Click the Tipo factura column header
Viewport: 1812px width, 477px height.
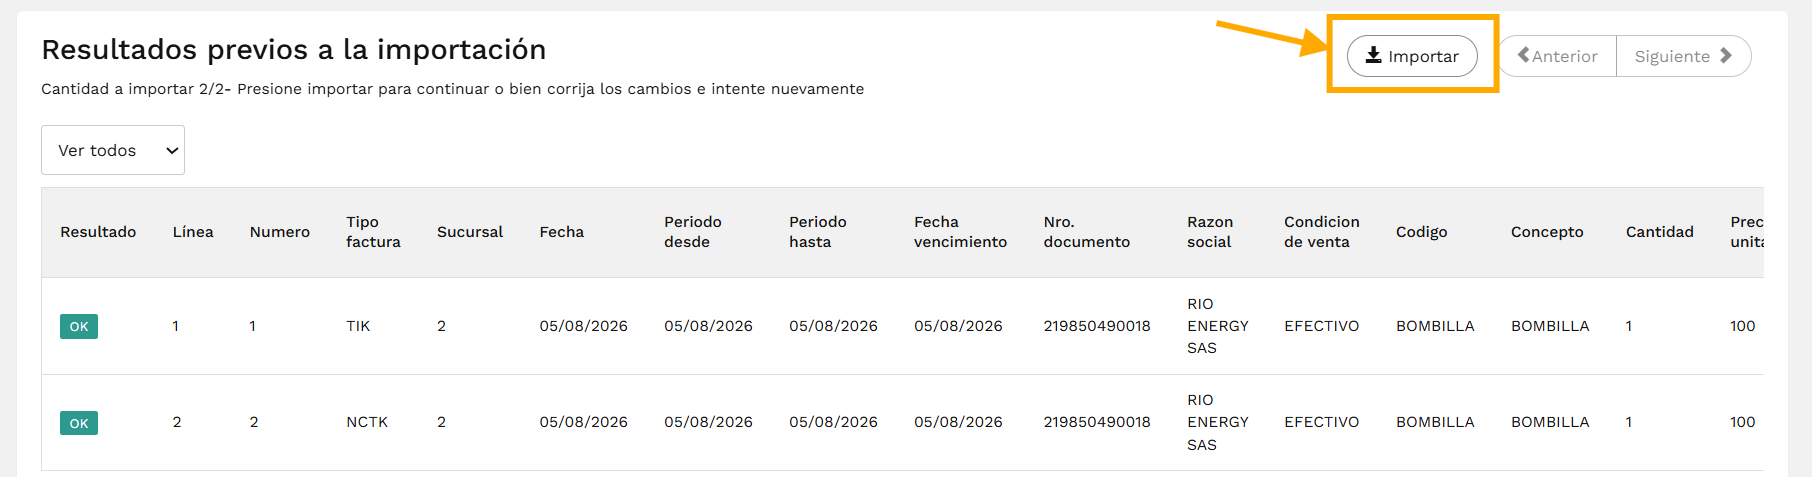click(373, 232)
